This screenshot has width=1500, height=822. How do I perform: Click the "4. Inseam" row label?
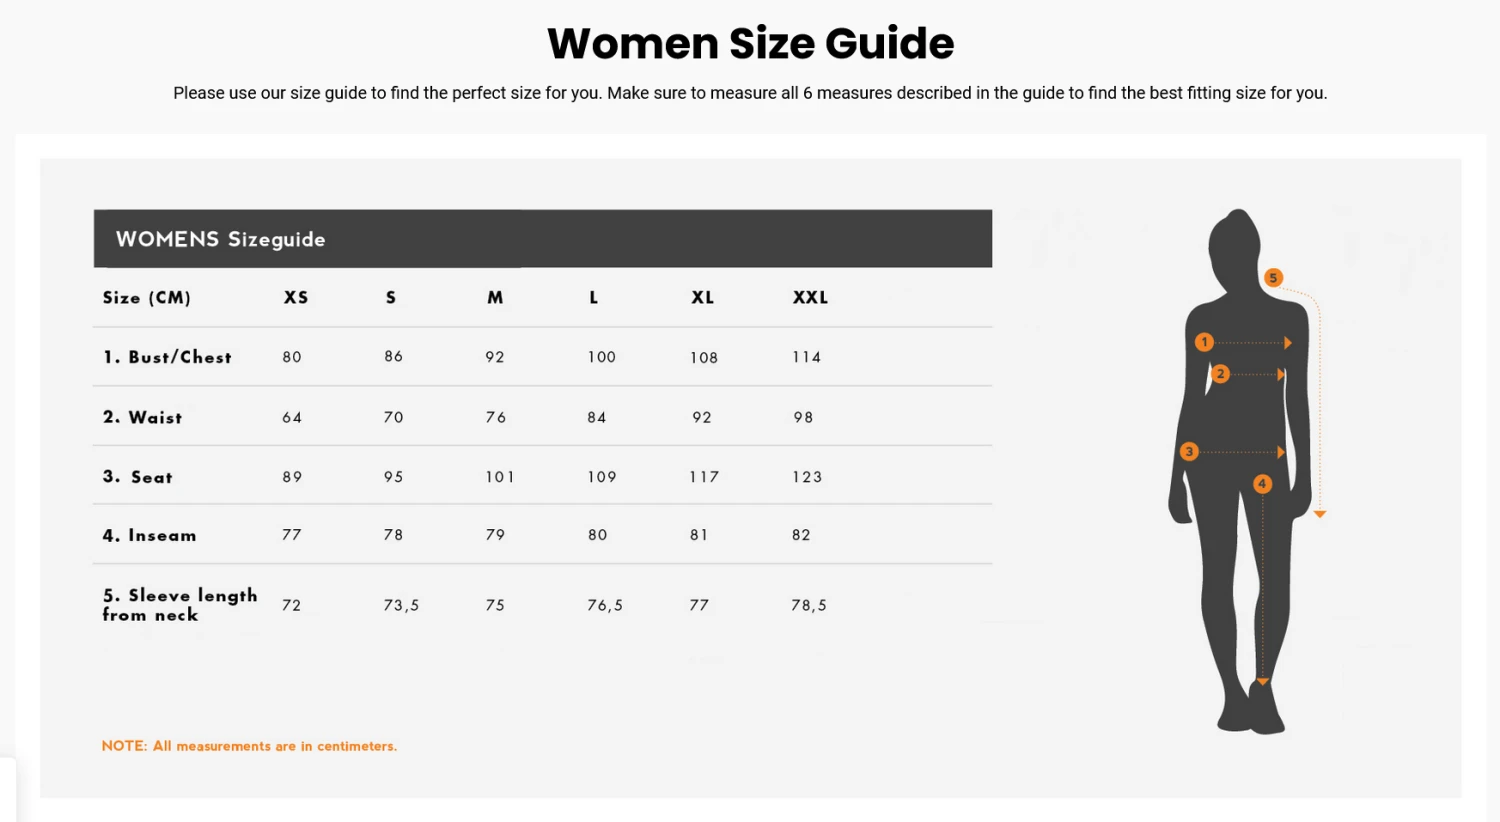pos(150,536)
